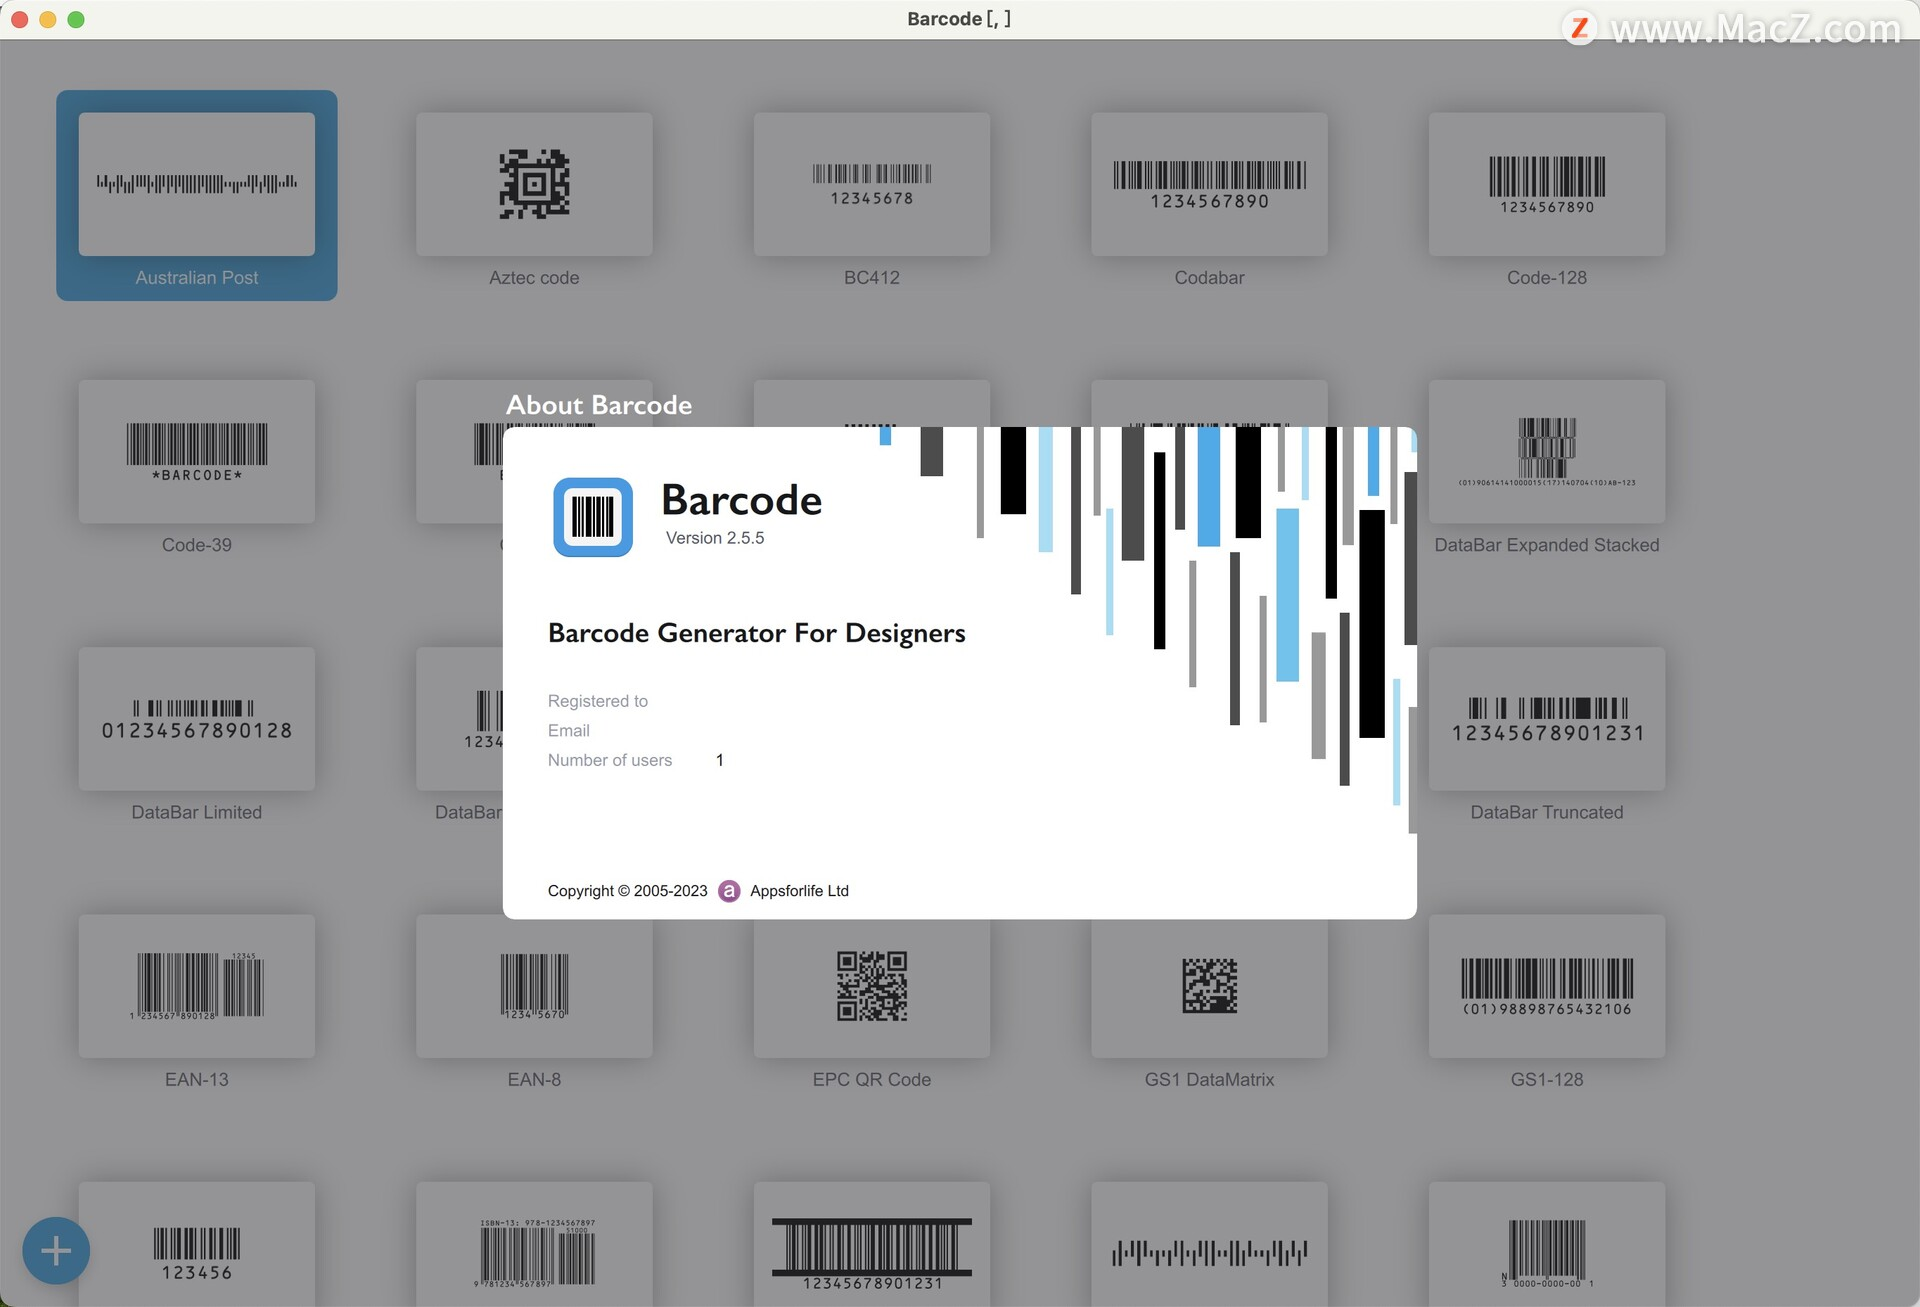
Task: Click the About Barcode title
Action: 598,405
